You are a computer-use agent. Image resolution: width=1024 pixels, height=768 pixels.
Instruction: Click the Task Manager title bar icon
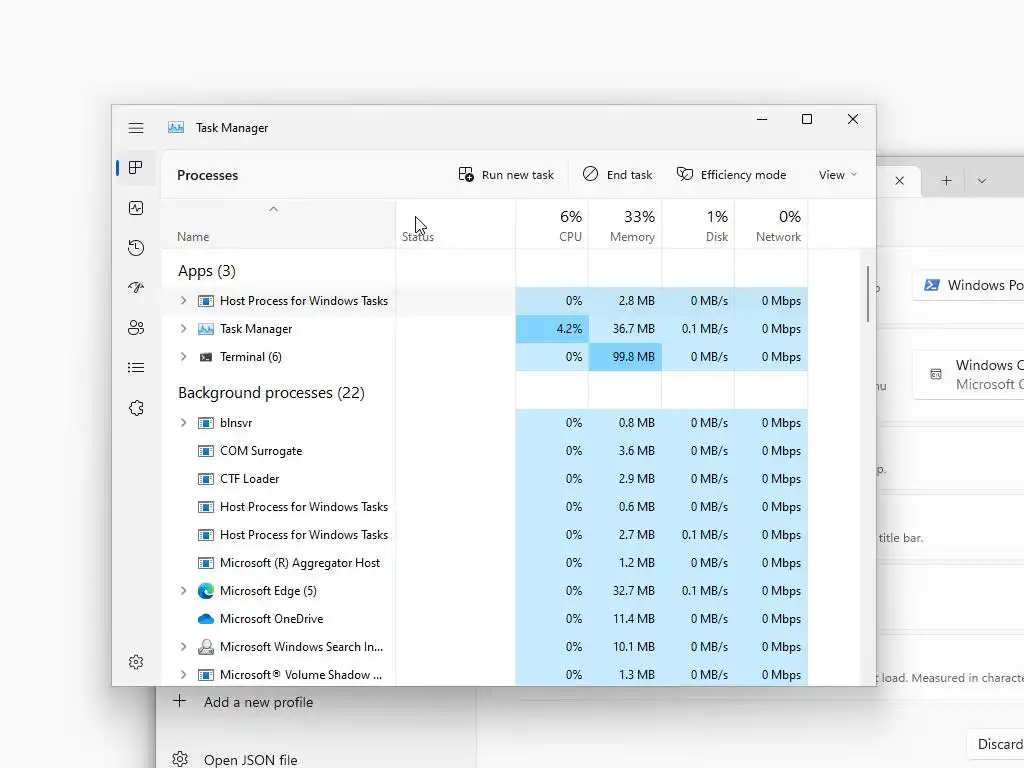(176, 127)
